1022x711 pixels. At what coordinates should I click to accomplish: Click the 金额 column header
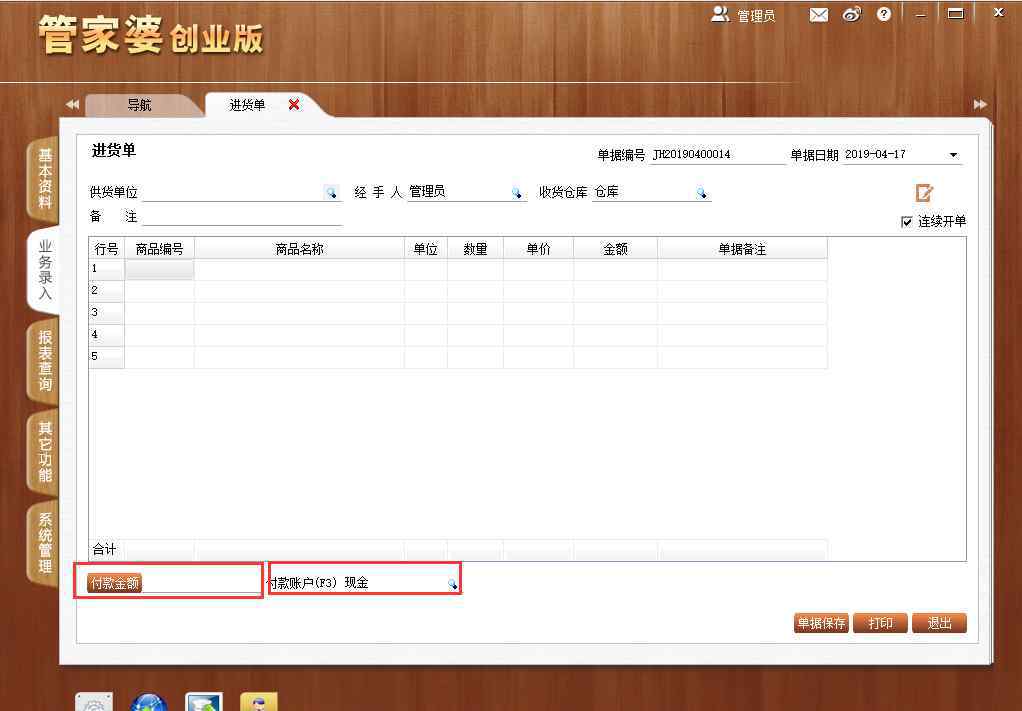coord(616,249)
